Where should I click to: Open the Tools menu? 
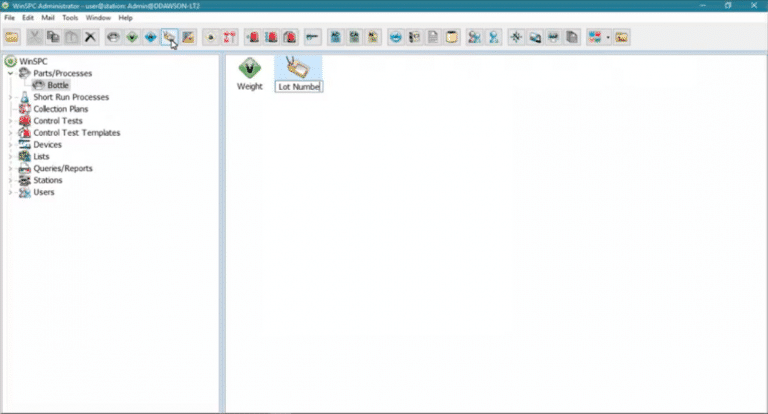pyautogui.click(x=70, y=18)
